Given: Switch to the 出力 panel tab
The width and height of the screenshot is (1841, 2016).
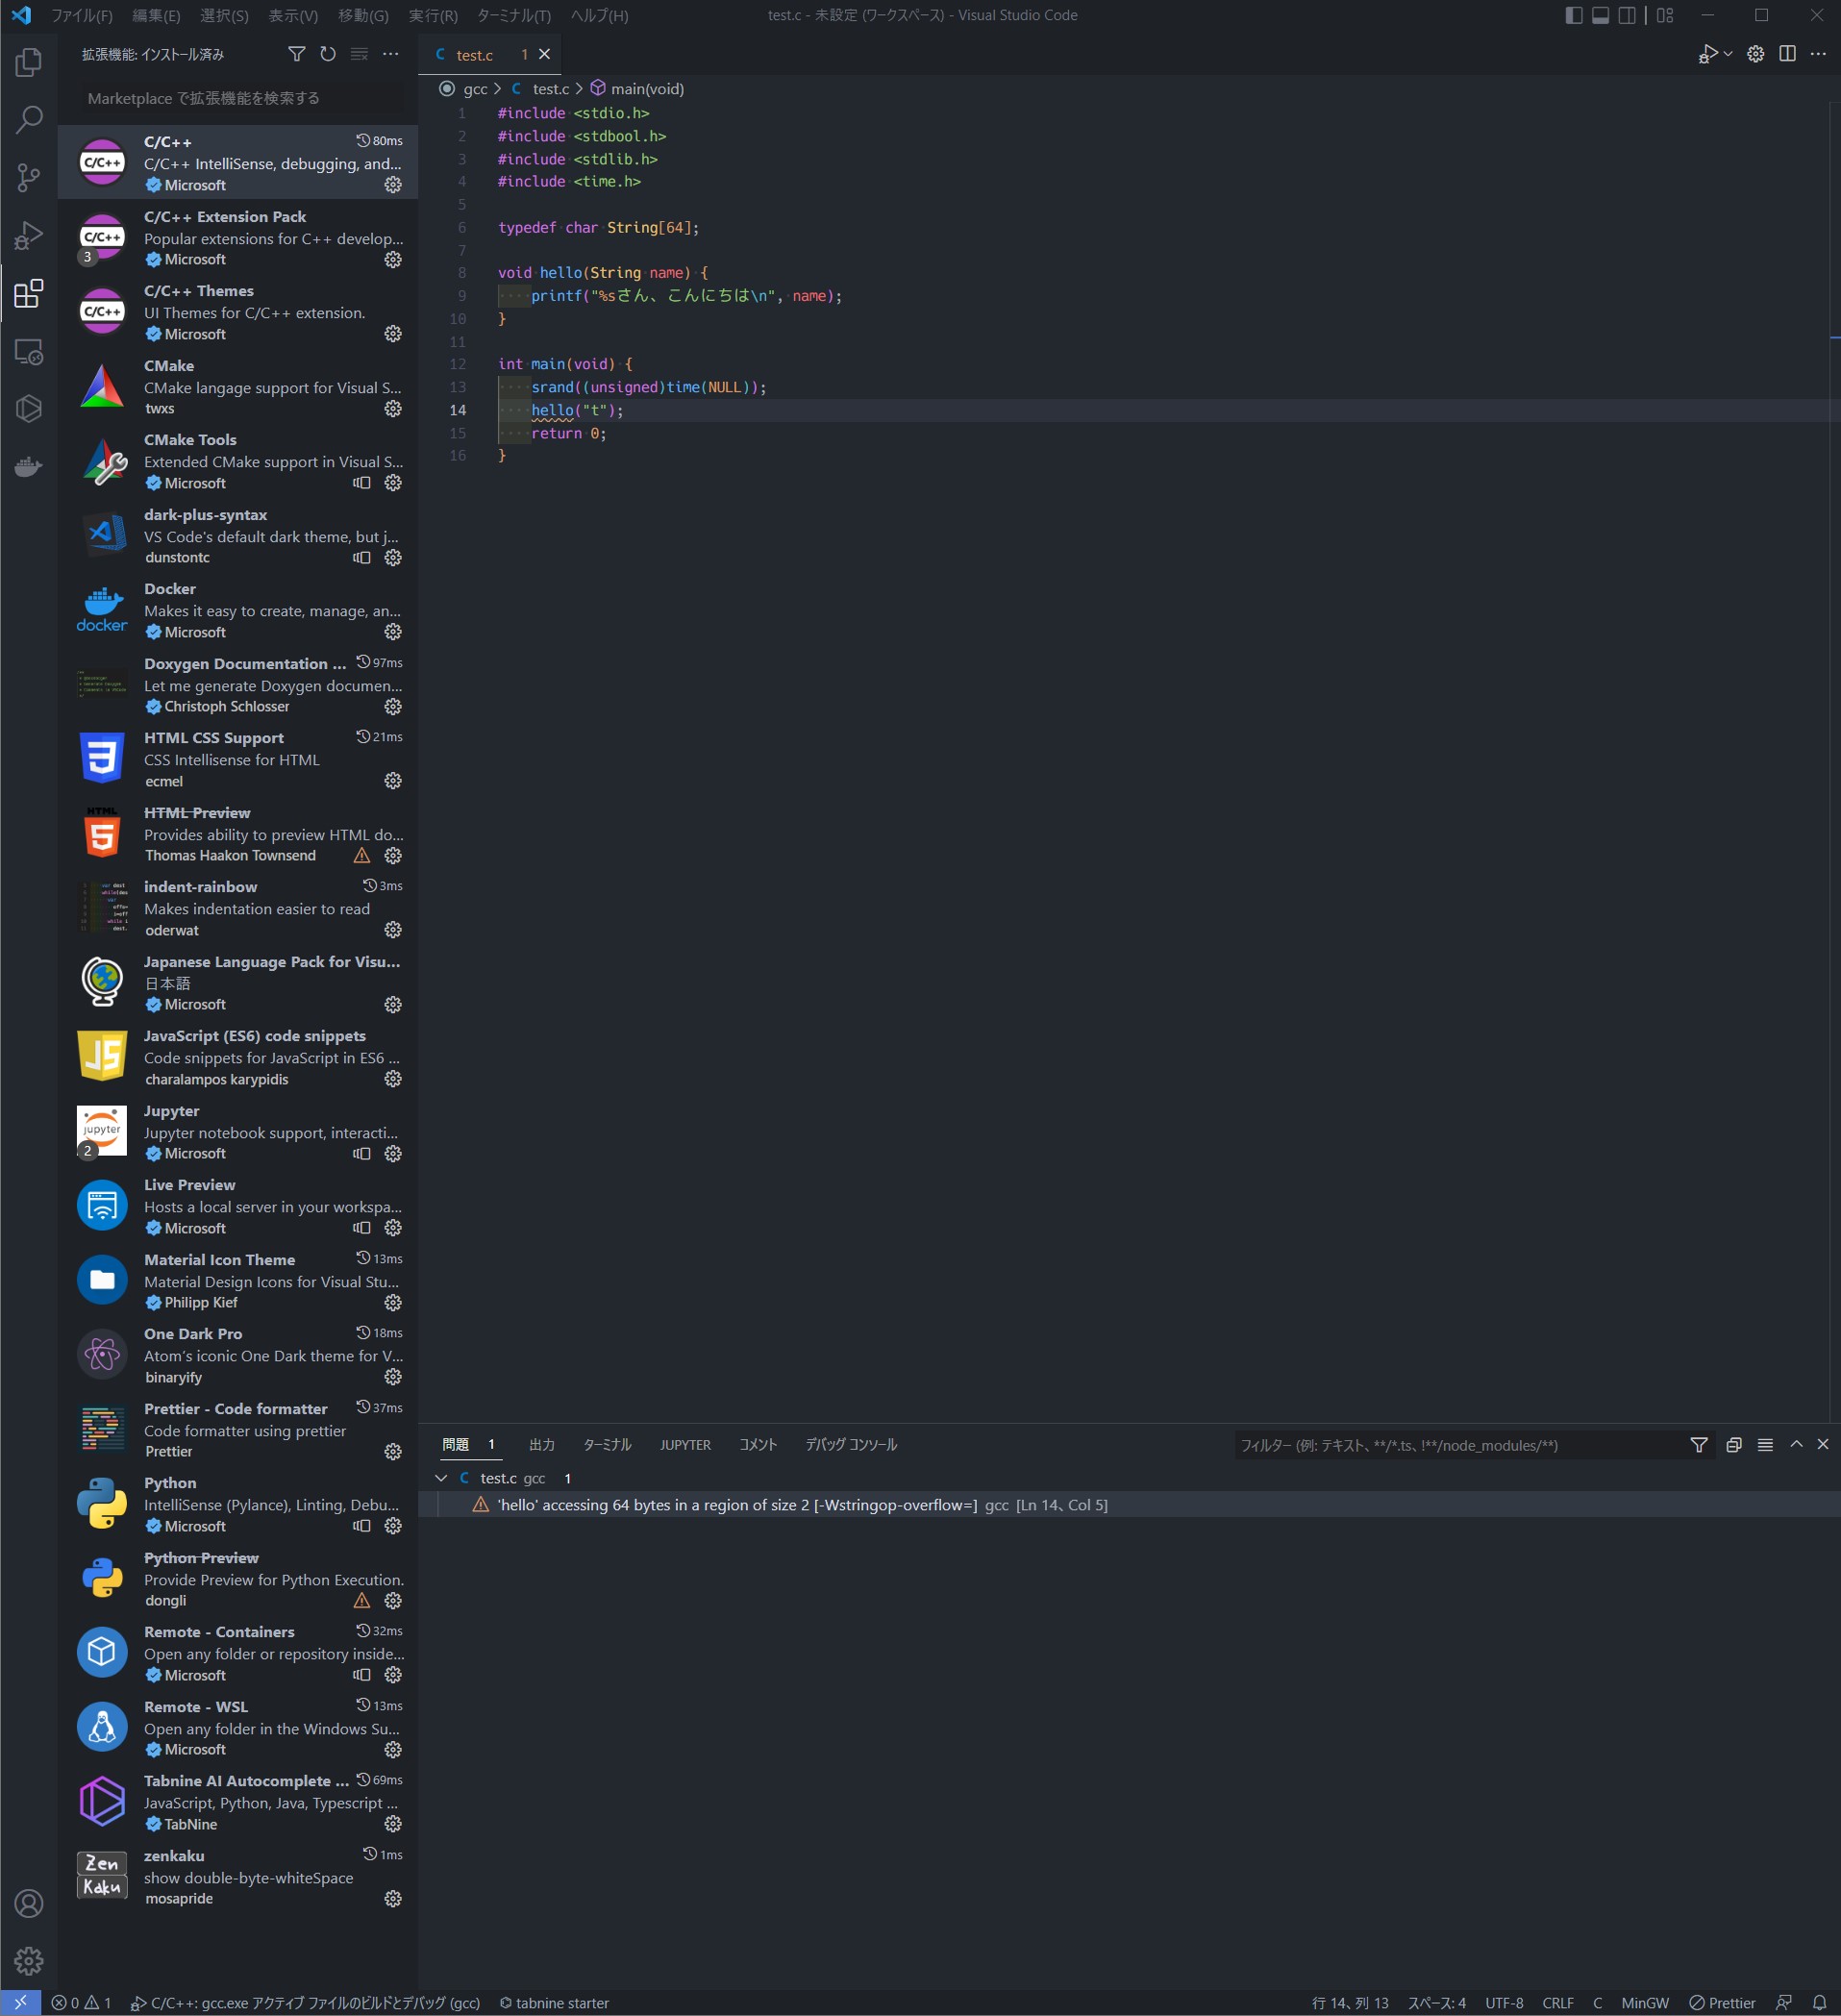Looking at the screenshot, I should pyautogui.click(x=541, y=1445).
